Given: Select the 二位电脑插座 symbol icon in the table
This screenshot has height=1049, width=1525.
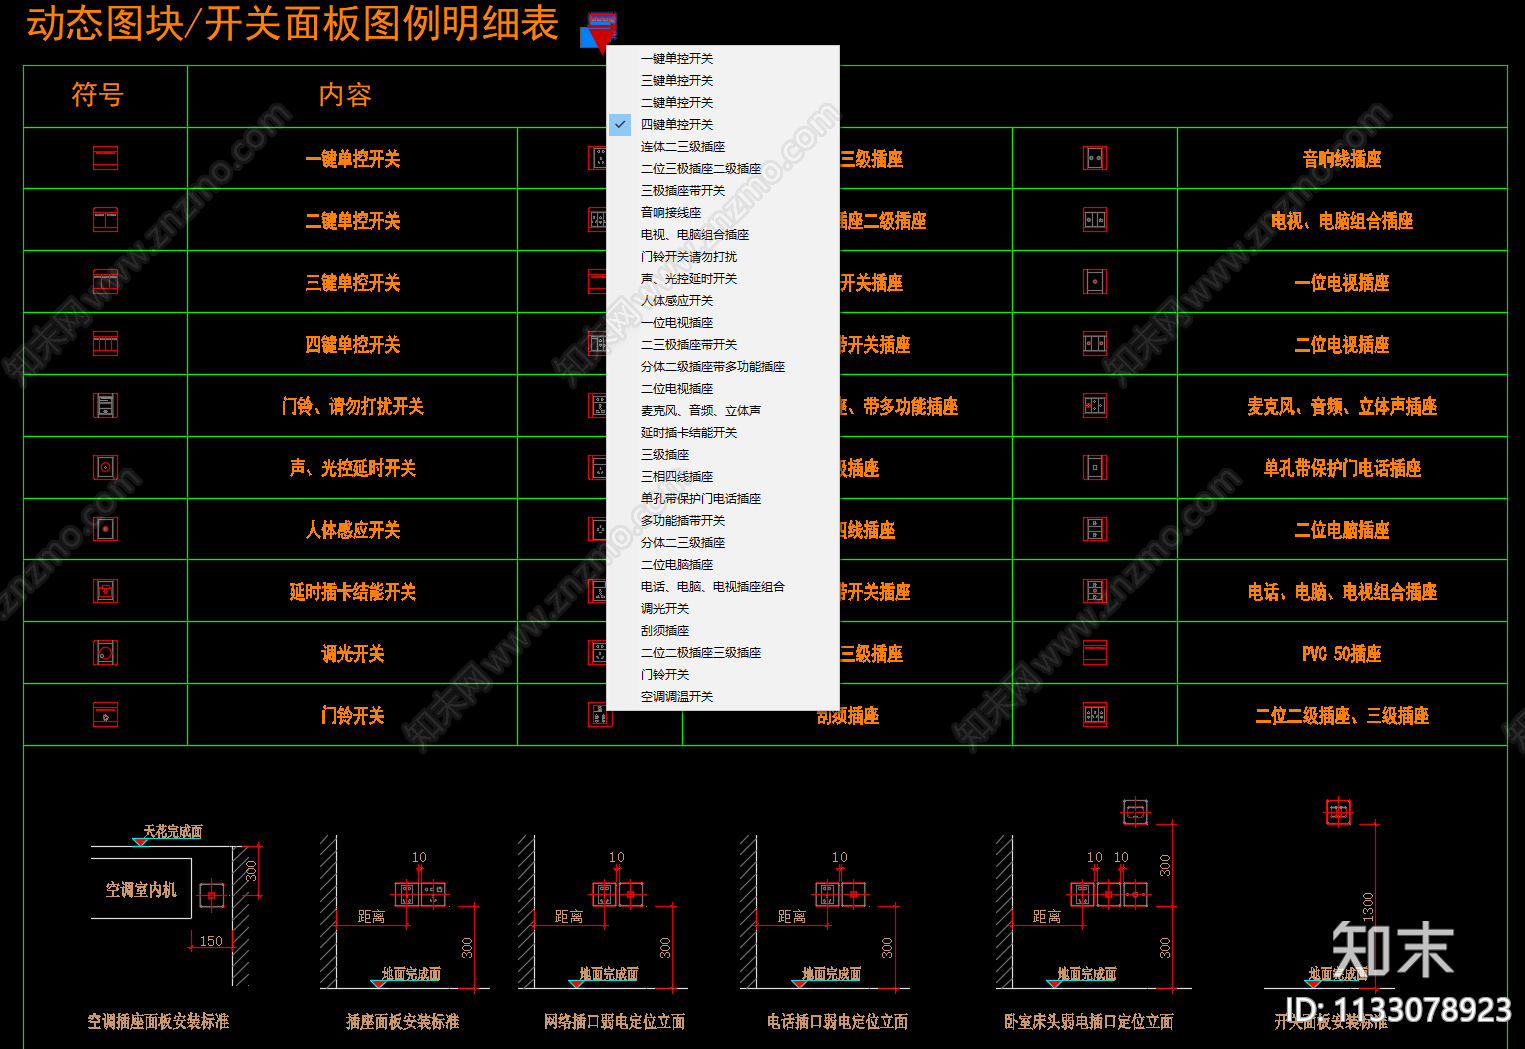Looking at the screenshot, I should point(1095,529).
